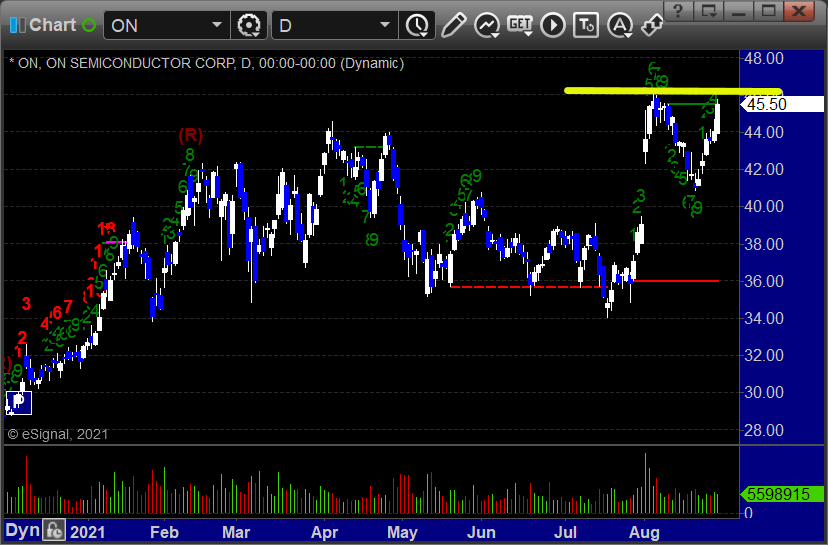Image resolution: width=828 pixels, height=545 pixels.
Task: Expand the symbol dropdown arrow
Action: 217,25
